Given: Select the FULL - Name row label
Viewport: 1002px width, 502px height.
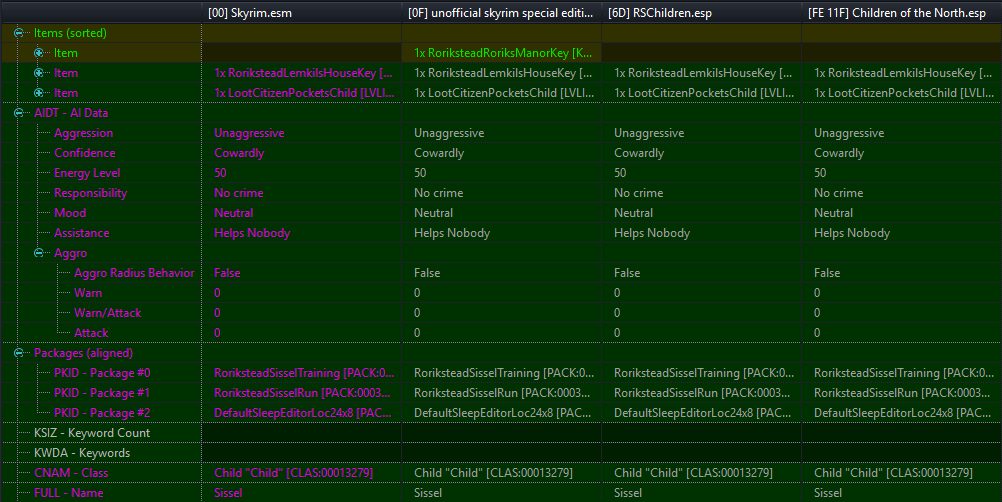Looking at the screenshot, I should [x=68, y=493].
